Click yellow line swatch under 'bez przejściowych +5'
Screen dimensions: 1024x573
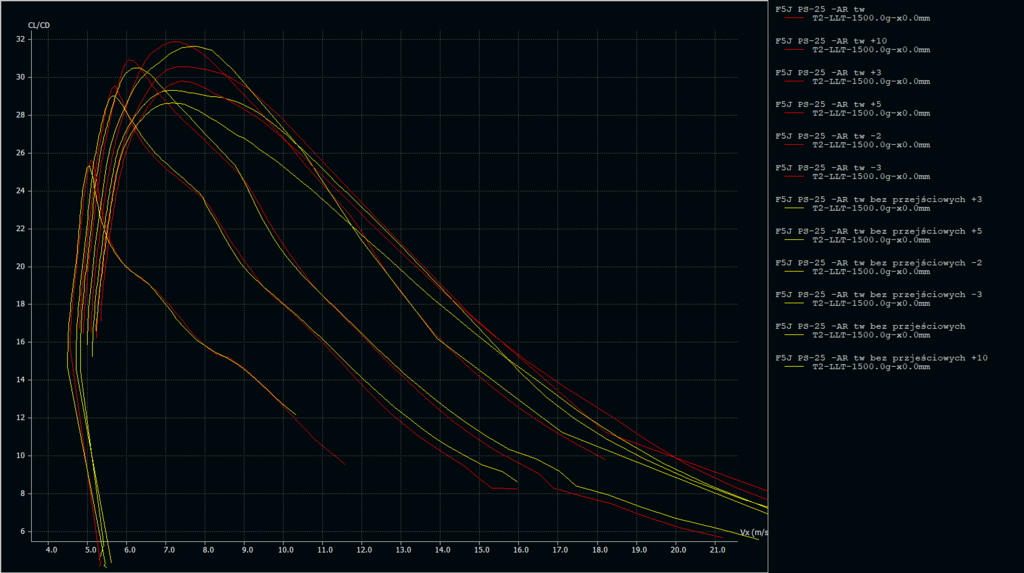click(795, 240)
